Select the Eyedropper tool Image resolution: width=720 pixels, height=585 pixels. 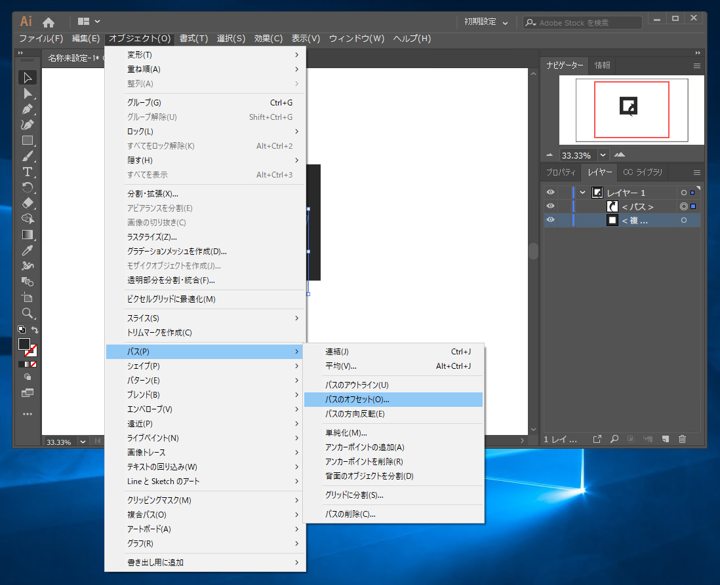point(27,250)
